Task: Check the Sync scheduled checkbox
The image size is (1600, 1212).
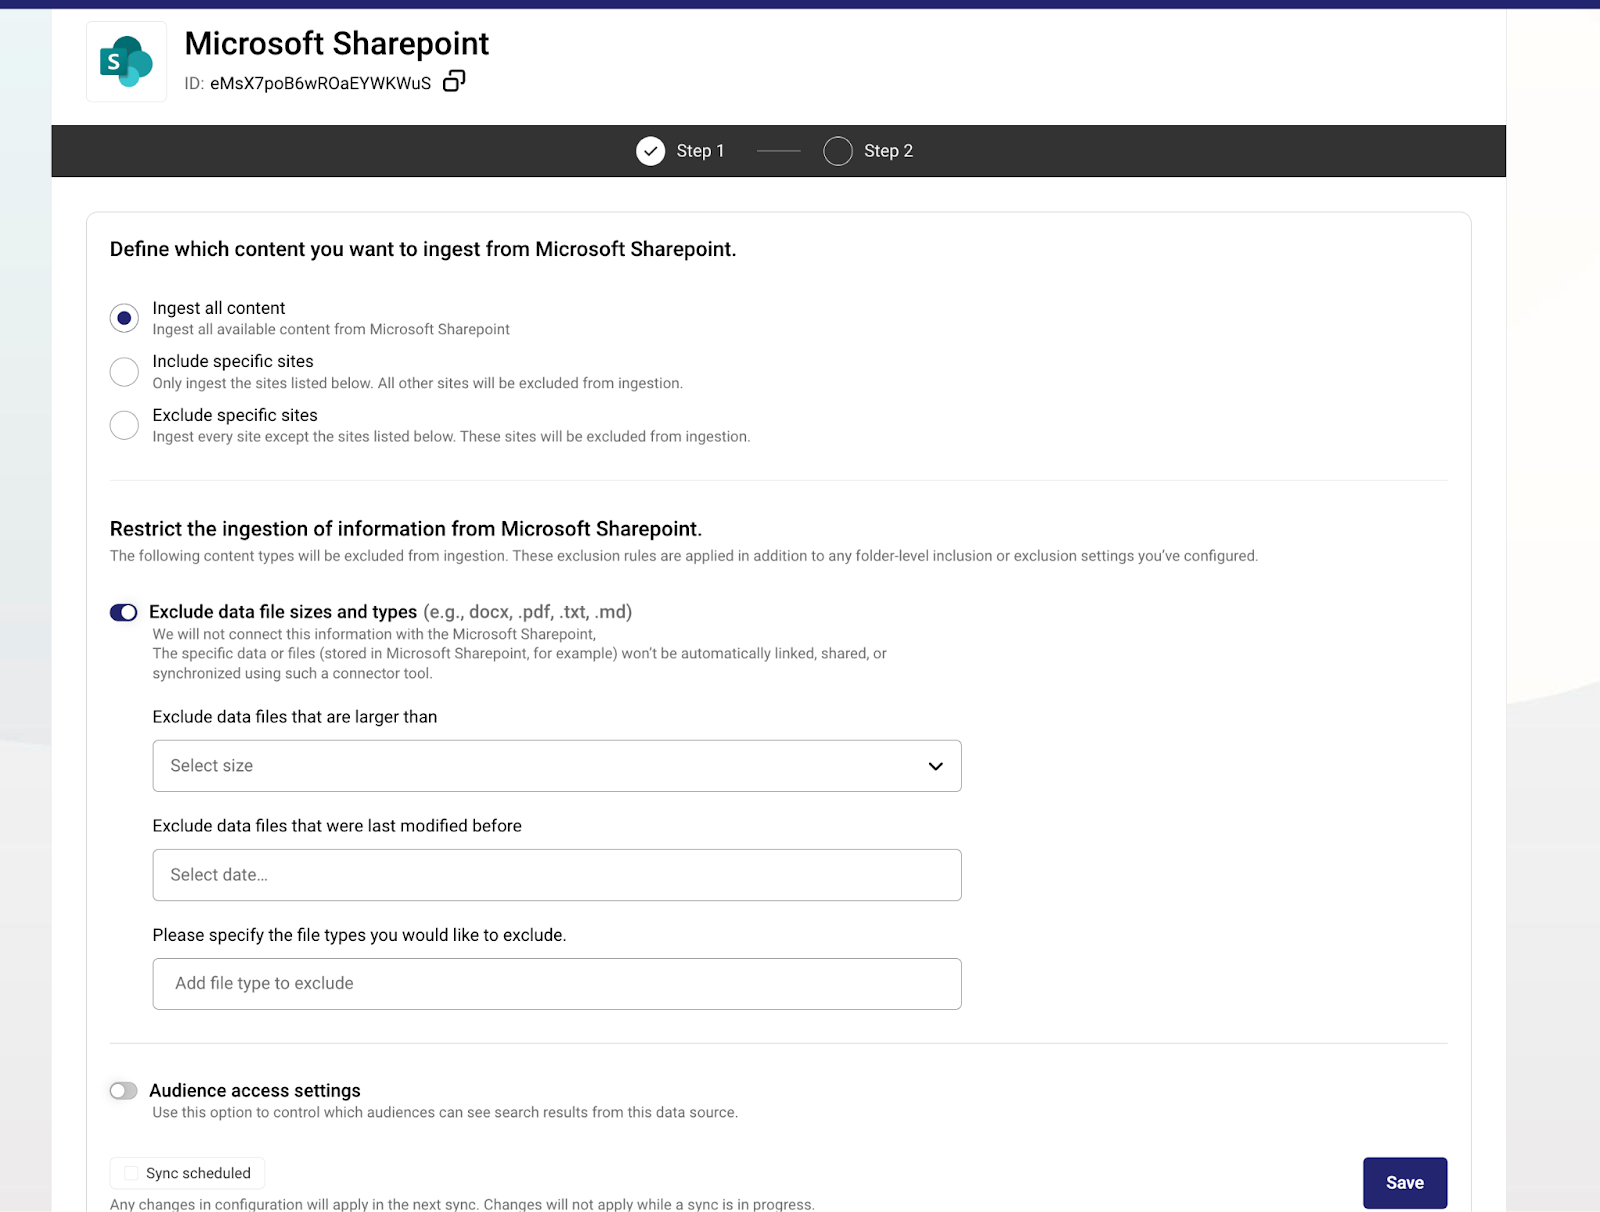Action: click(x=131, y=1173)
